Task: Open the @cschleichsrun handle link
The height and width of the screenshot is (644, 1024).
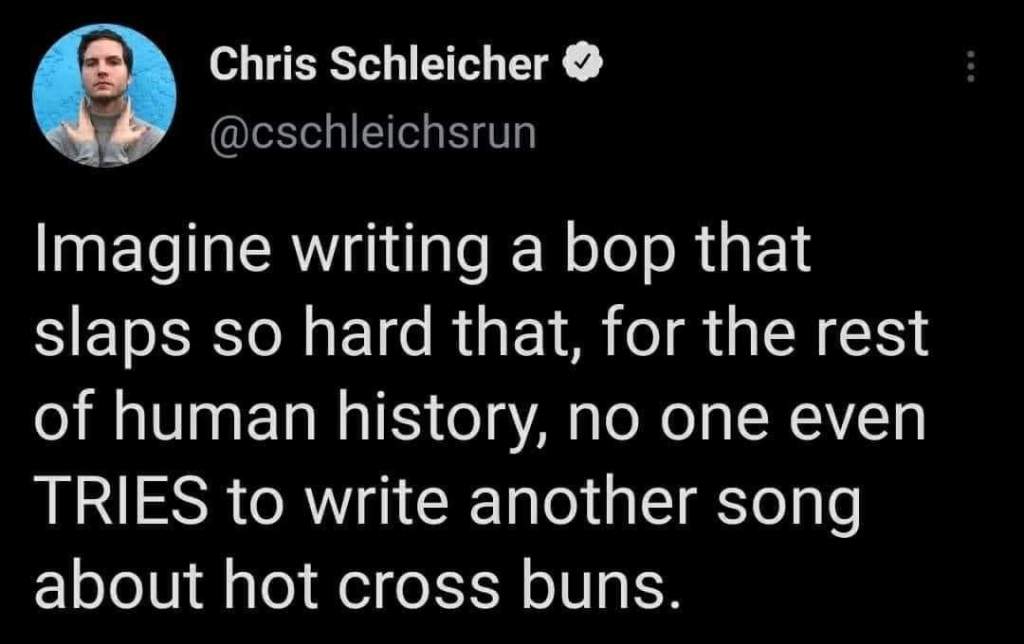Action: (372, 132)
